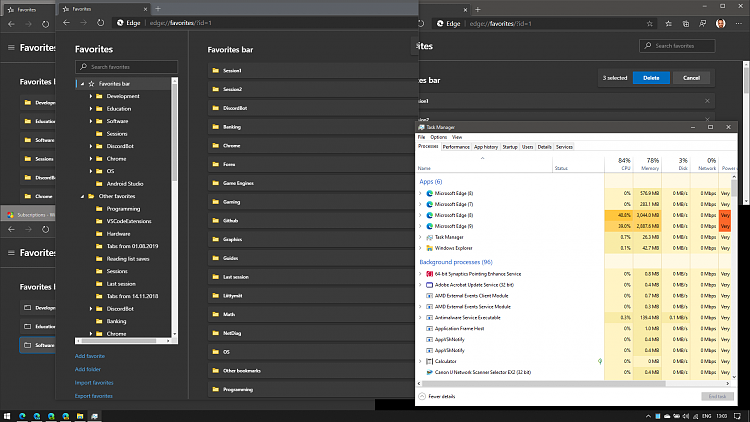Viewport: 750px width, 422px height.
Task: Select 'Tabs from 01.08.2019' tree folder
Action: [132, 246]
